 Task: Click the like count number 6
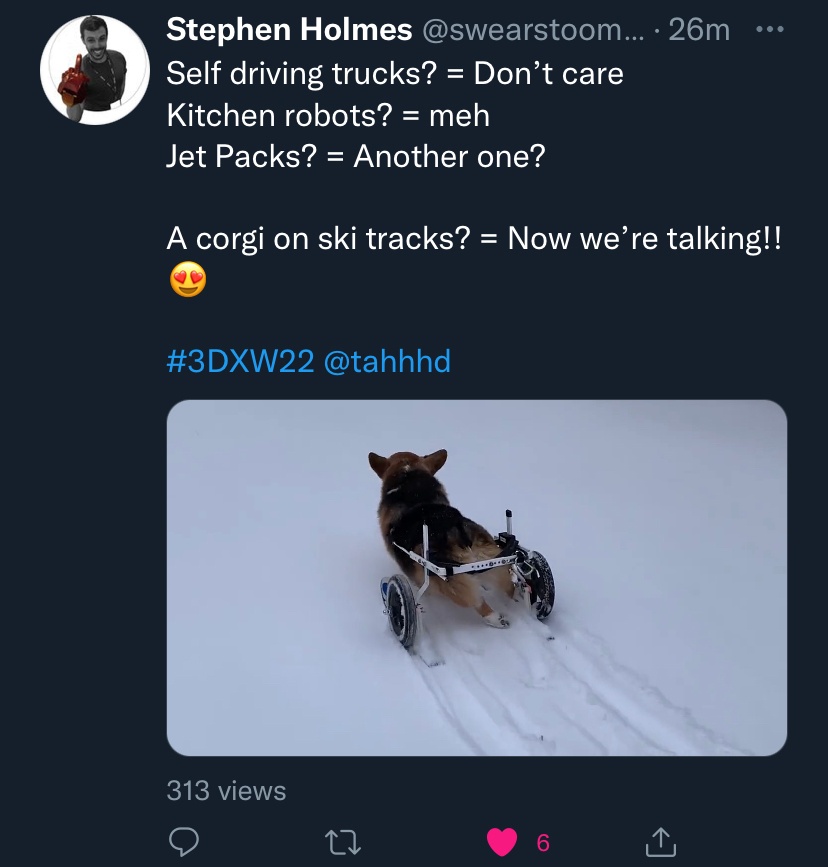543,842
